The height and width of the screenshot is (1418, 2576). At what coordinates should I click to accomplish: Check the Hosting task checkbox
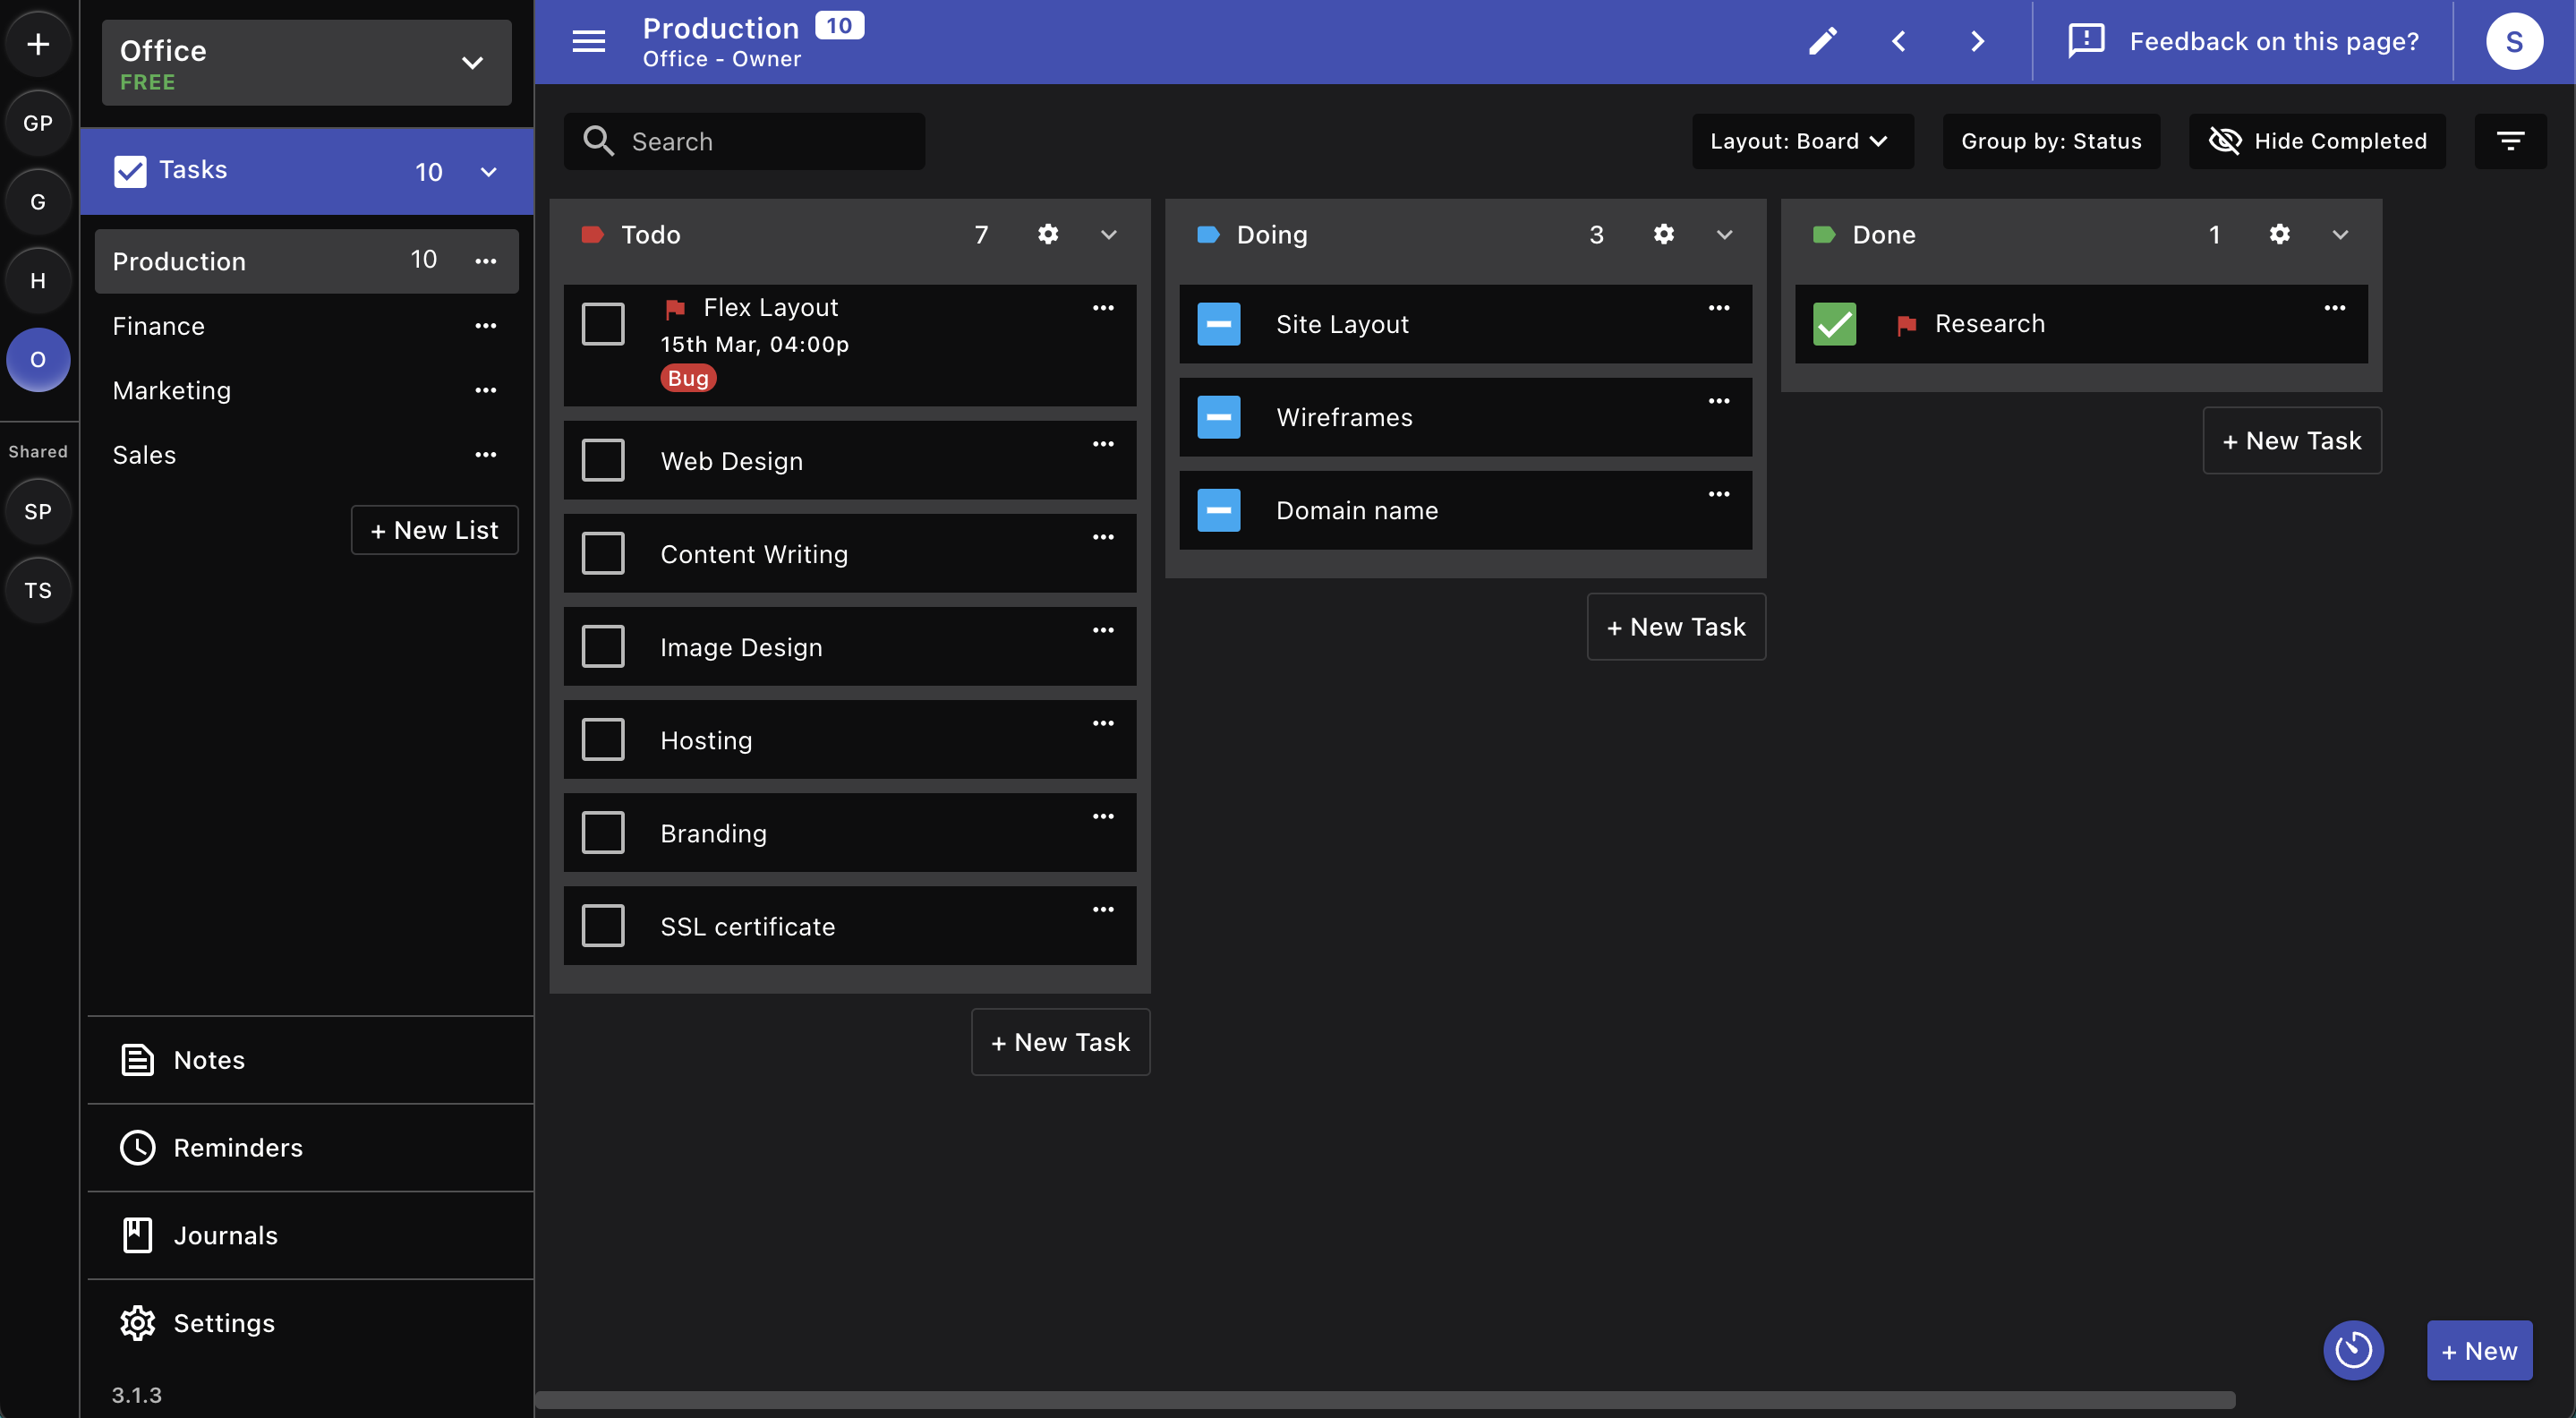tap(603, 740)
